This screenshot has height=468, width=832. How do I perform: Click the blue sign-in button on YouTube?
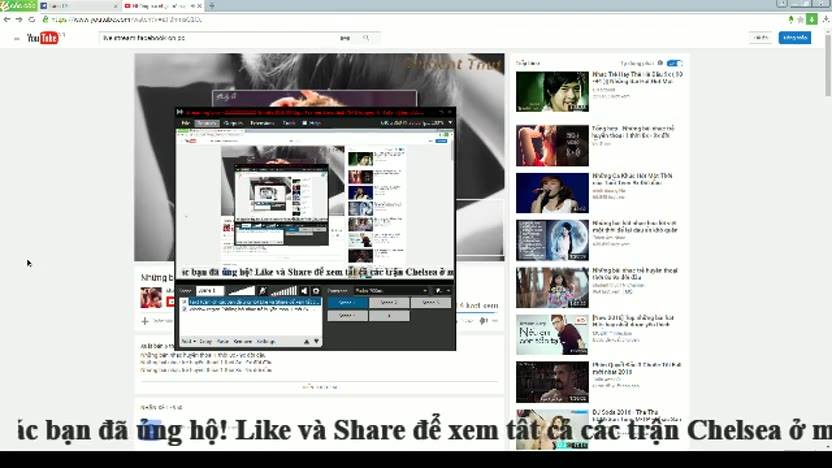[x=795, y=38]
